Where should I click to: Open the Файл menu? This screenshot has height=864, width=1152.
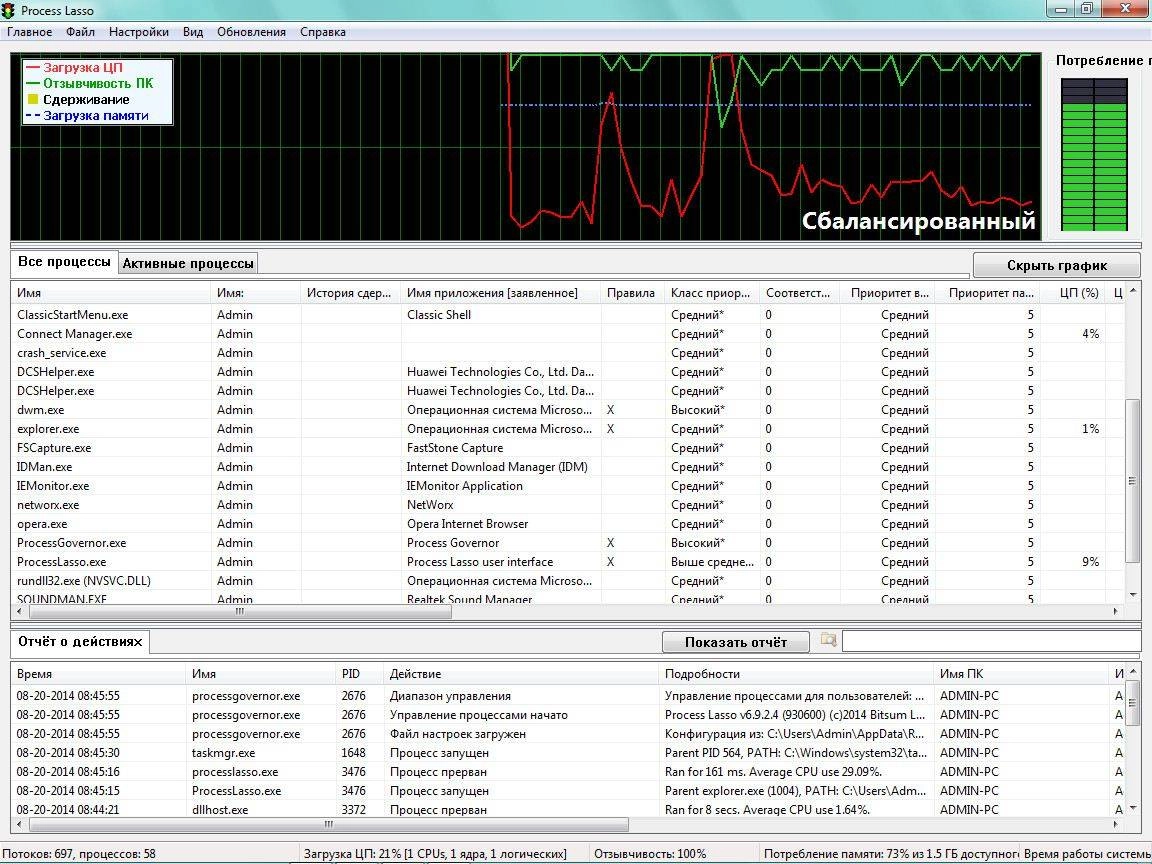80,32
